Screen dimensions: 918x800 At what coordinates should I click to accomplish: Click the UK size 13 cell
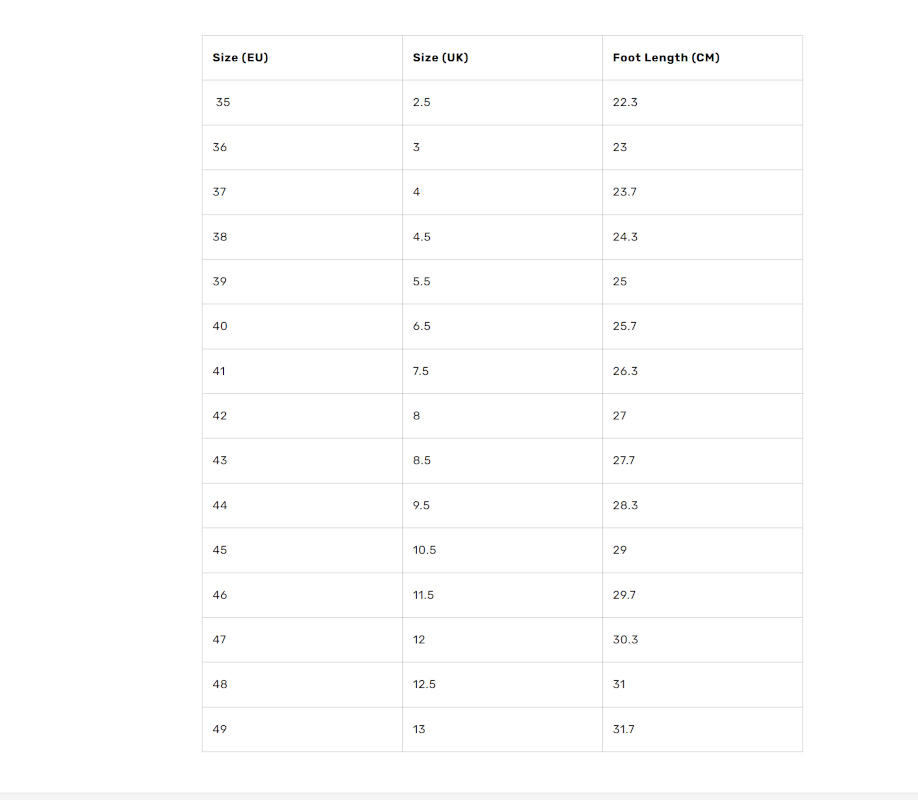click(419, 729)
